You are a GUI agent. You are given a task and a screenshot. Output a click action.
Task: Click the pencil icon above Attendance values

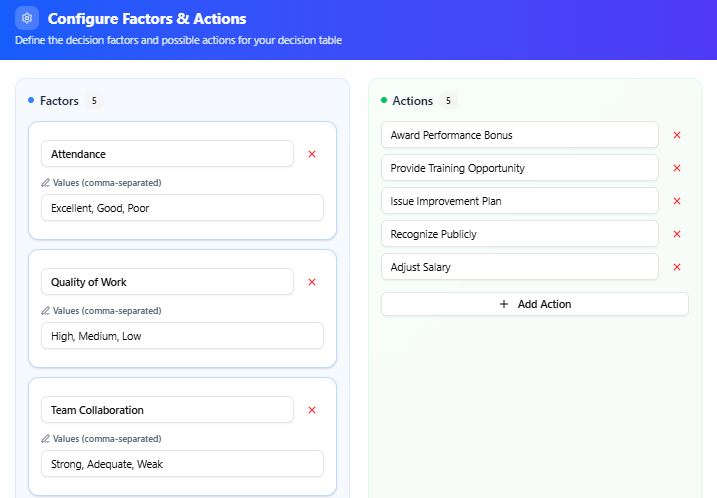tap(45, 183)
